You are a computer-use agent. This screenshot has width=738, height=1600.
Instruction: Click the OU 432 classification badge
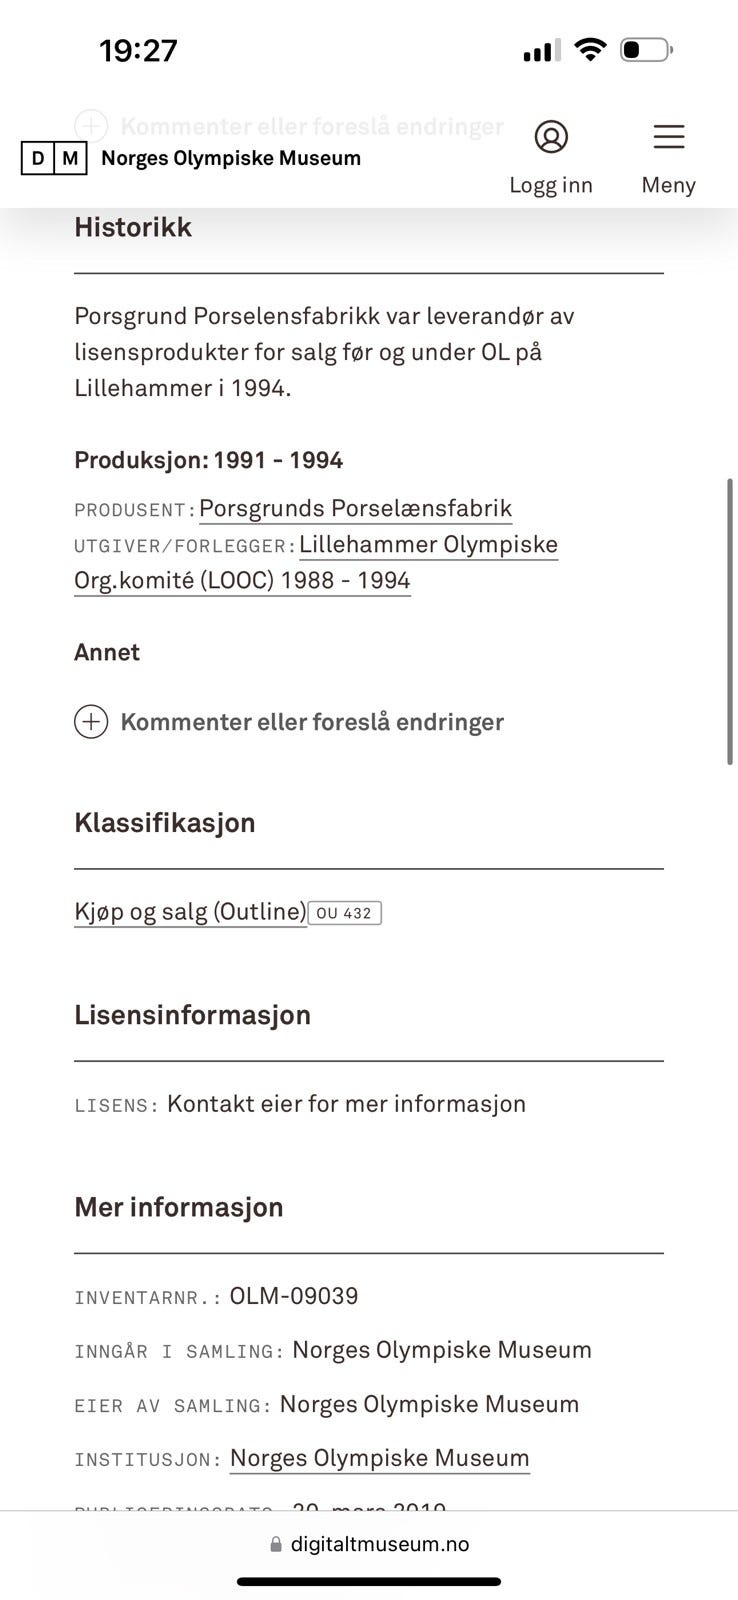(345, 913)
